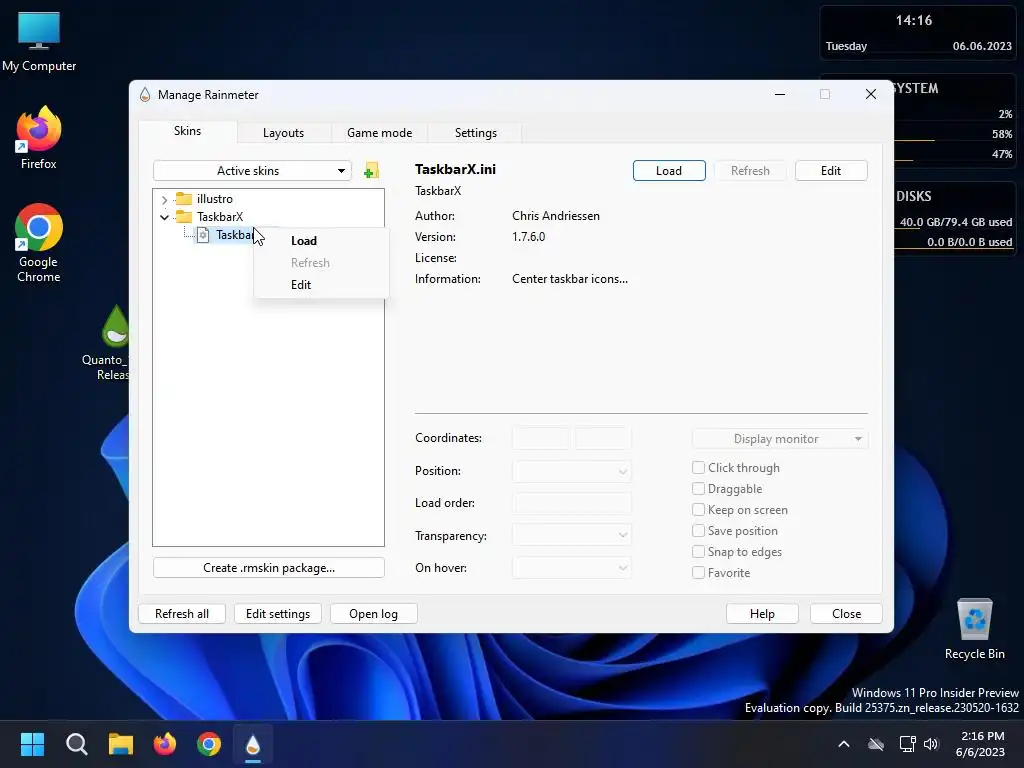Open taskbar Search
The image size is (1024, 768).
(77, 744)
